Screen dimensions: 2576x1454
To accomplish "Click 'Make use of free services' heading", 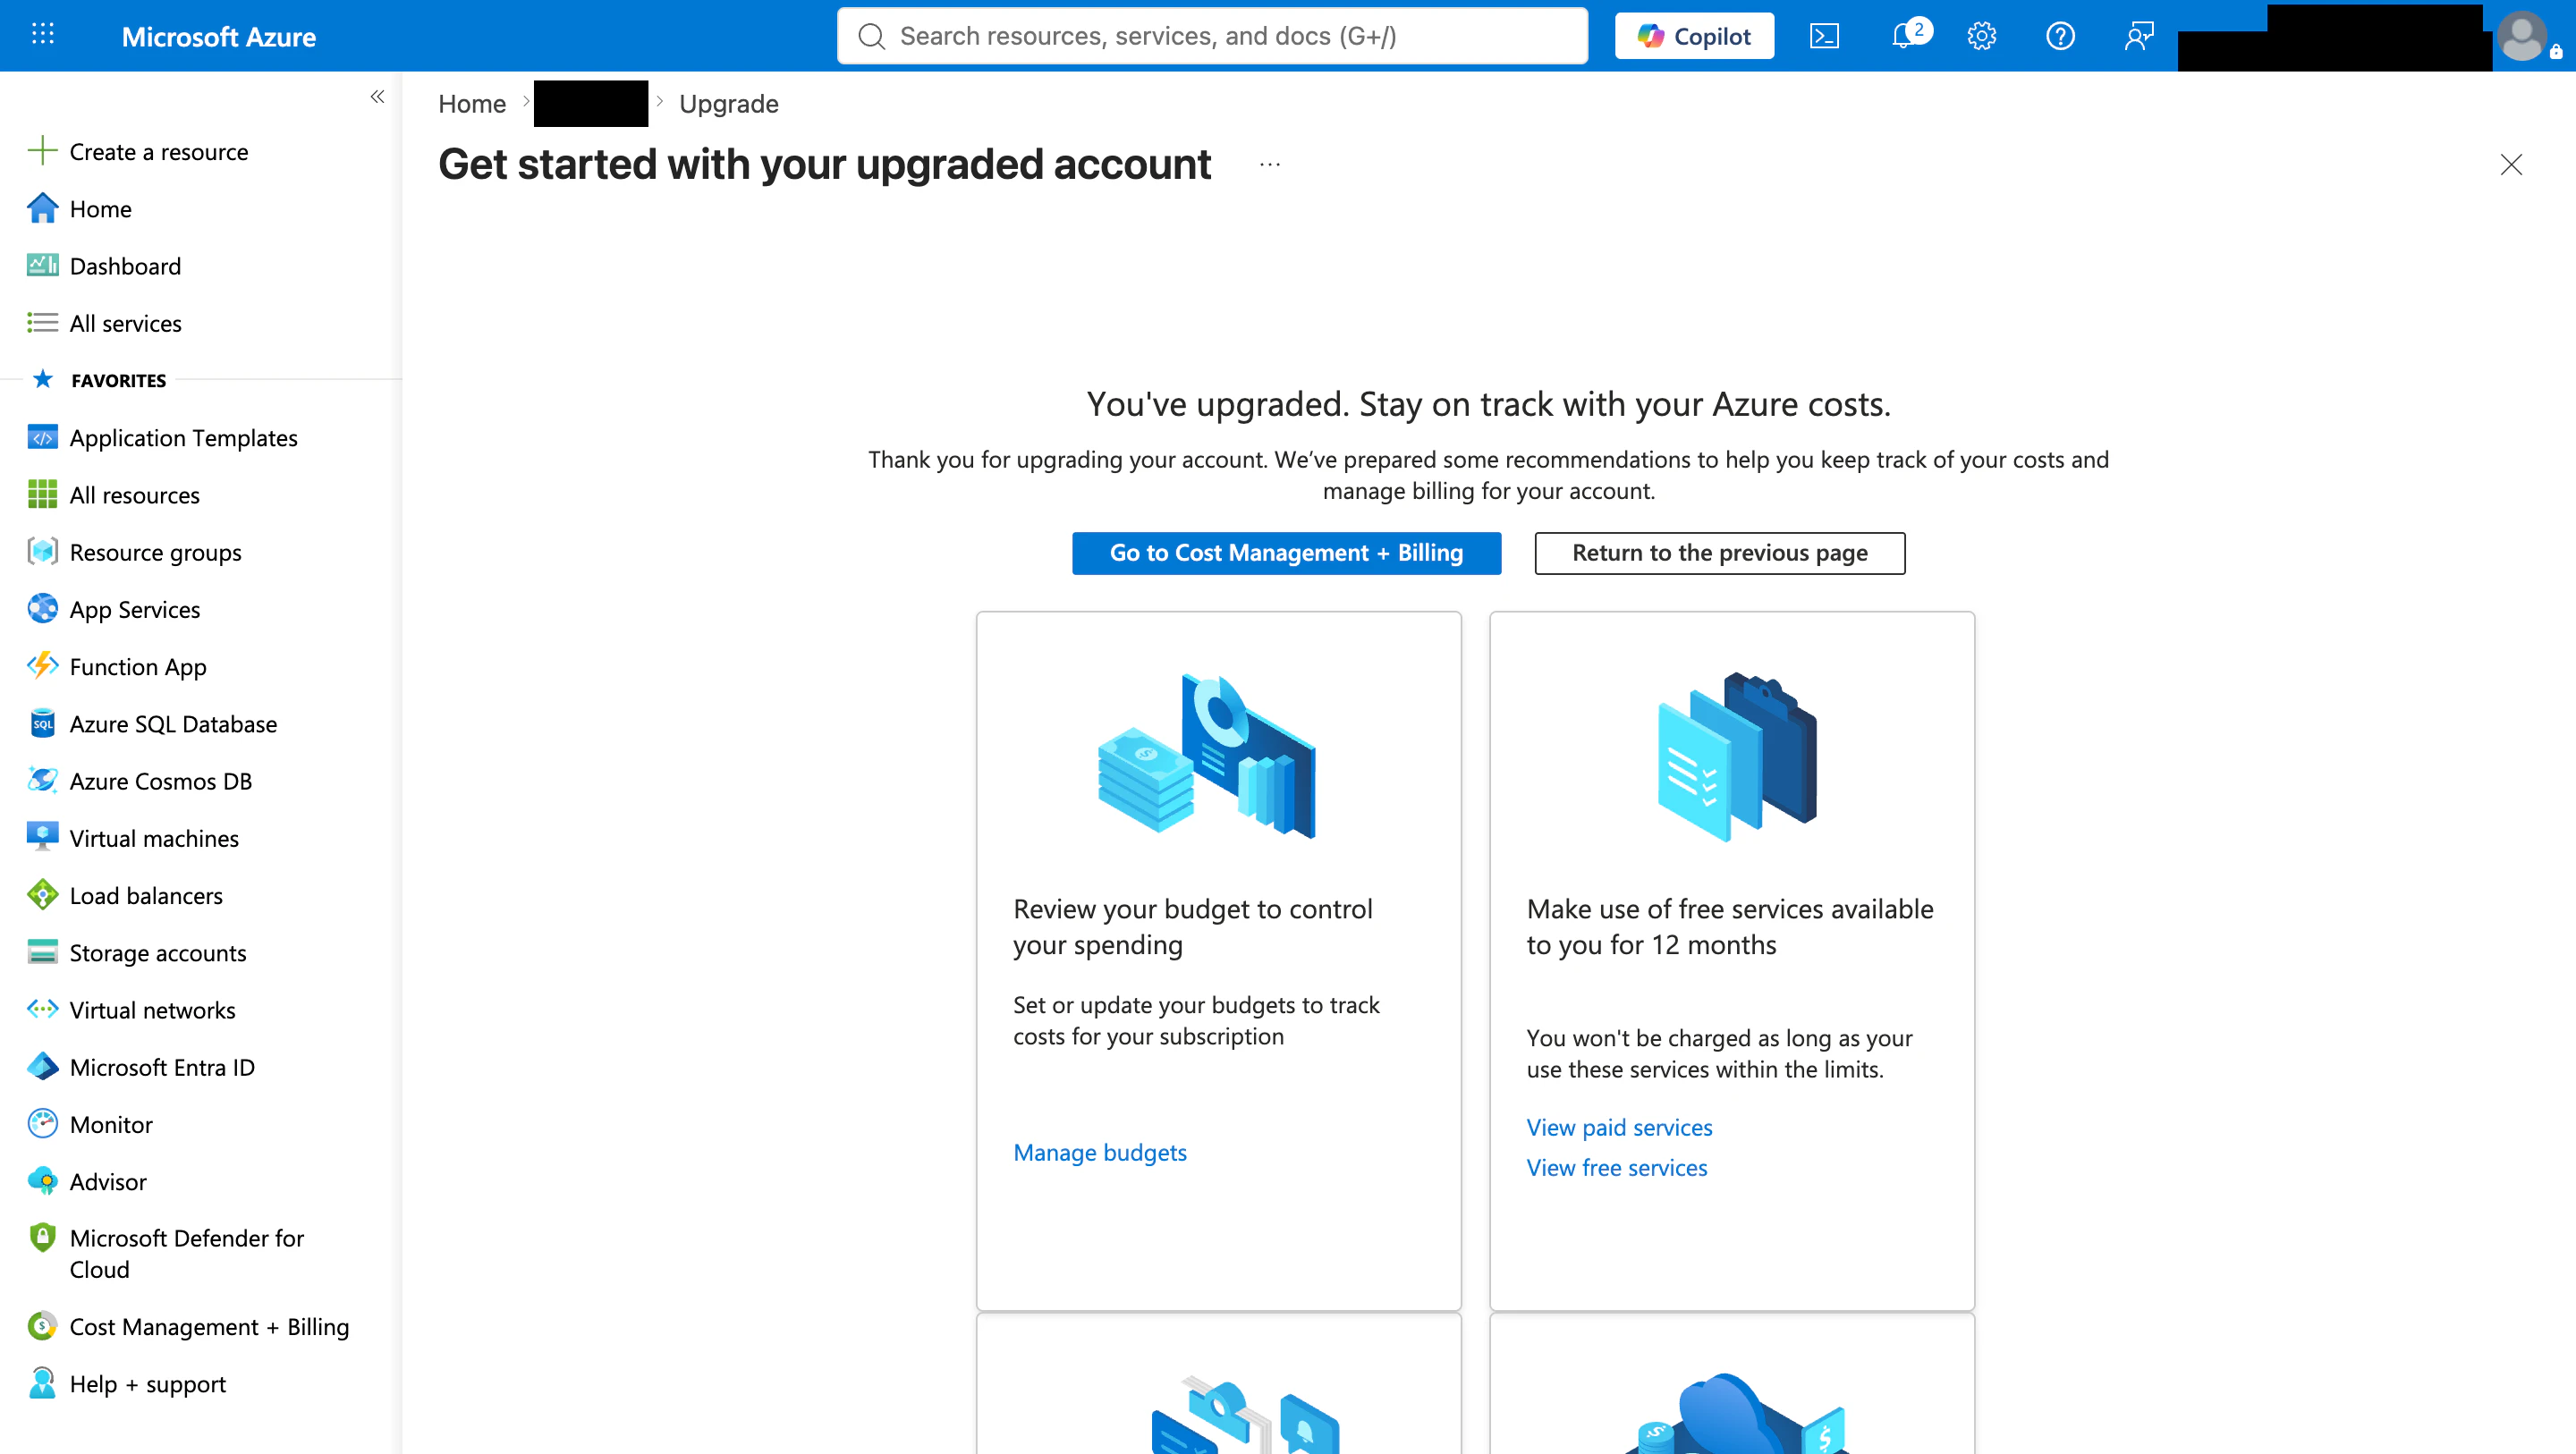I will 1730,926.
